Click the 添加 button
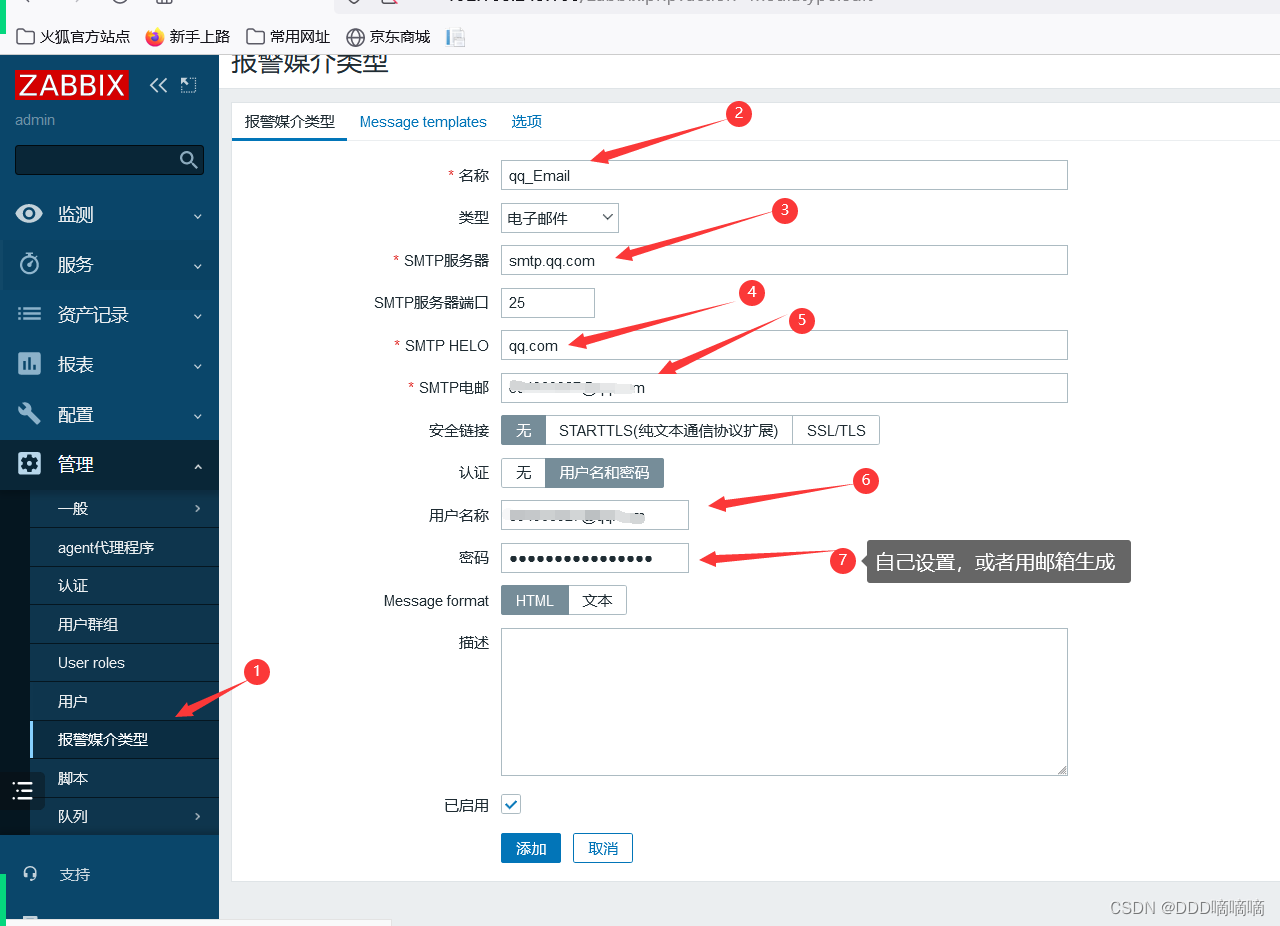 point(531,848)
